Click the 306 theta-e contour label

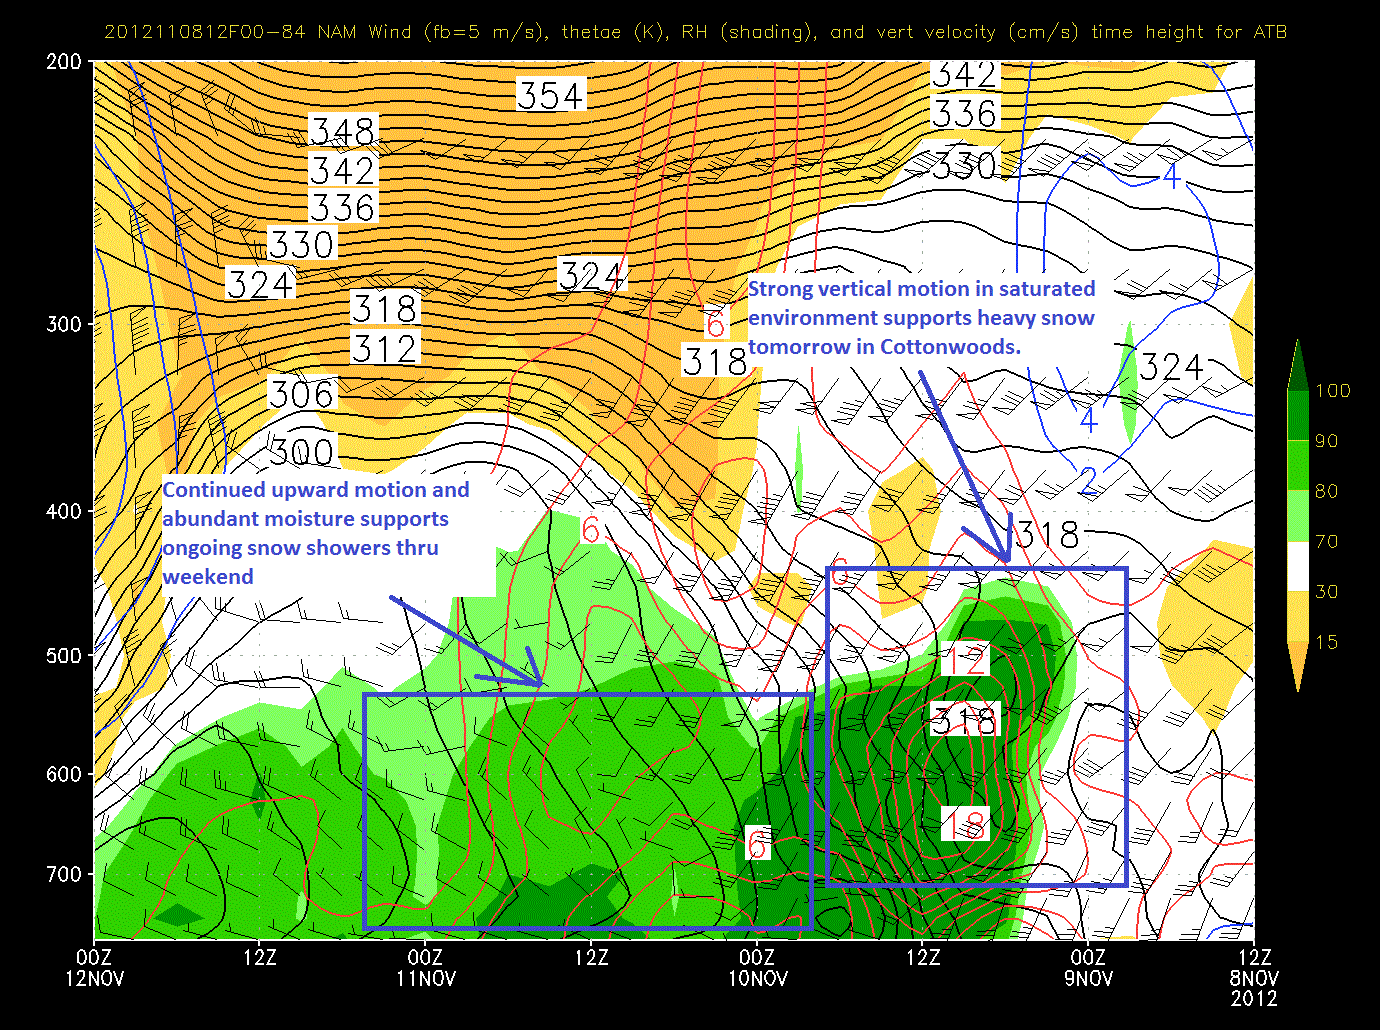[301, 394]
